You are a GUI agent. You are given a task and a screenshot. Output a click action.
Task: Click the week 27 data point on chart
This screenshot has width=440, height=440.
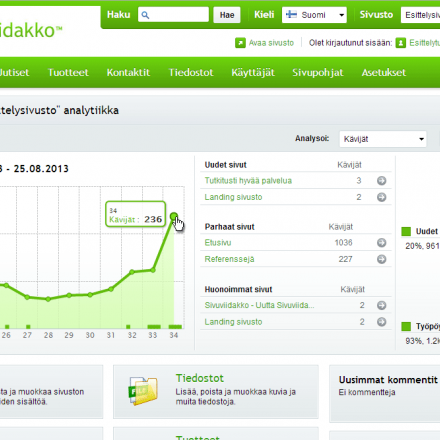pos(27,297)
